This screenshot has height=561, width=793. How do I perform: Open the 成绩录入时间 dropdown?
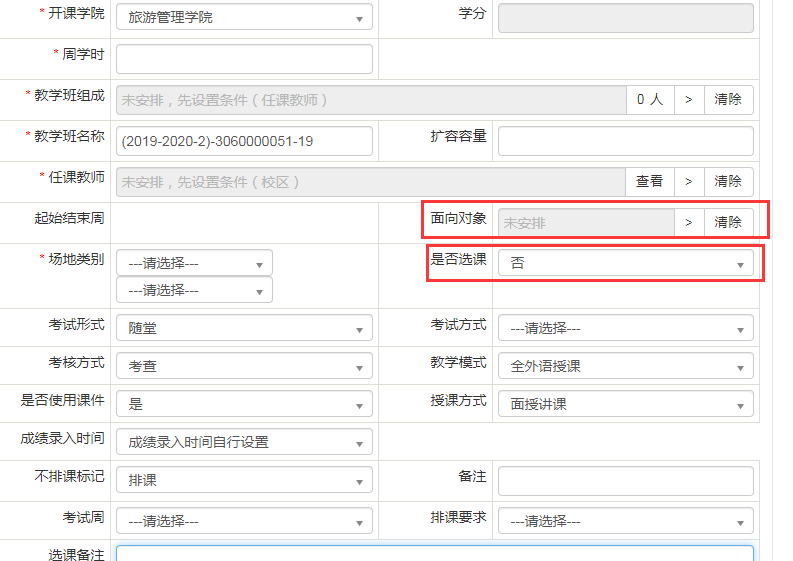click(244, 442)
